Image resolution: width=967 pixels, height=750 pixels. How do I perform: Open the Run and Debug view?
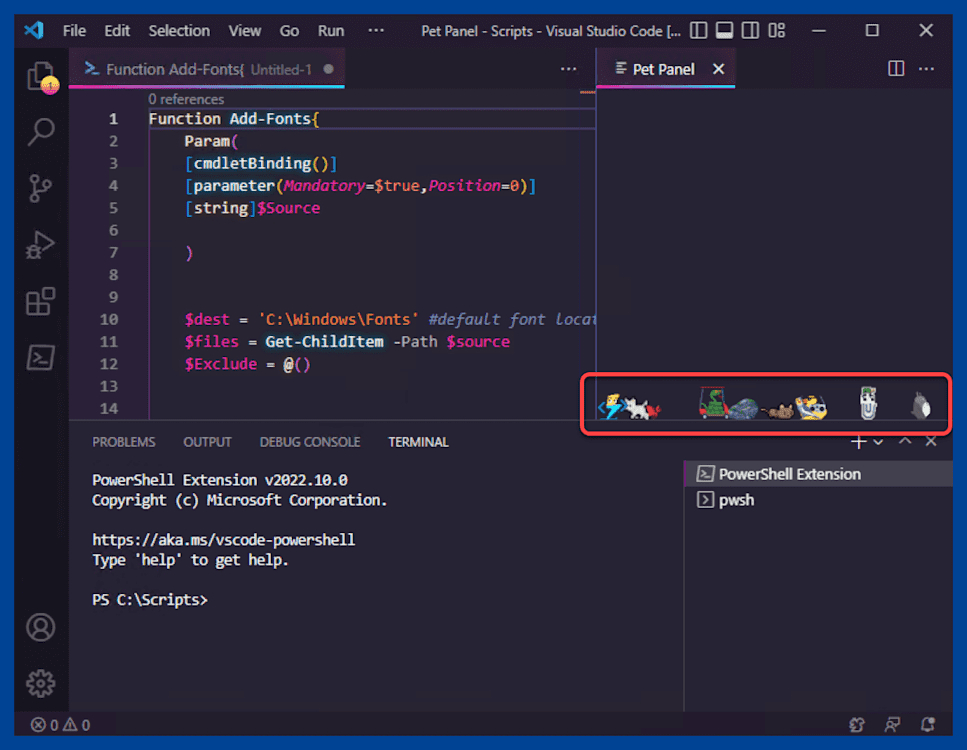41,245
